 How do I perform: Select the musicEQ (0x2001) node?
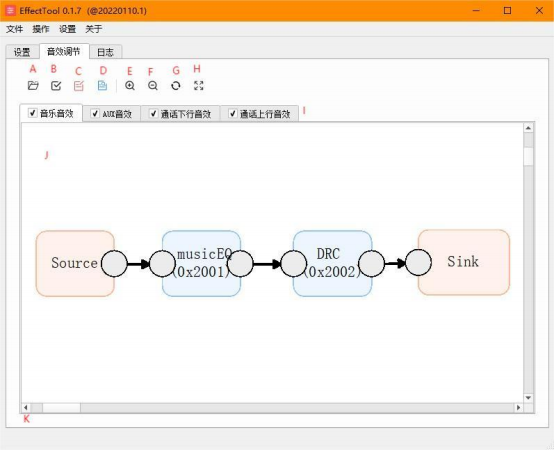pos(202,263)
